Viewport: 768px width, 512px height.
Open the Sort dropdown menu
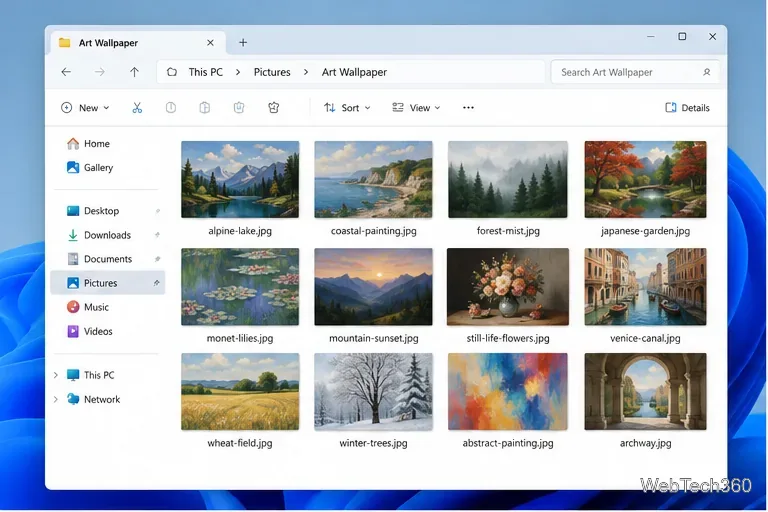347,108
